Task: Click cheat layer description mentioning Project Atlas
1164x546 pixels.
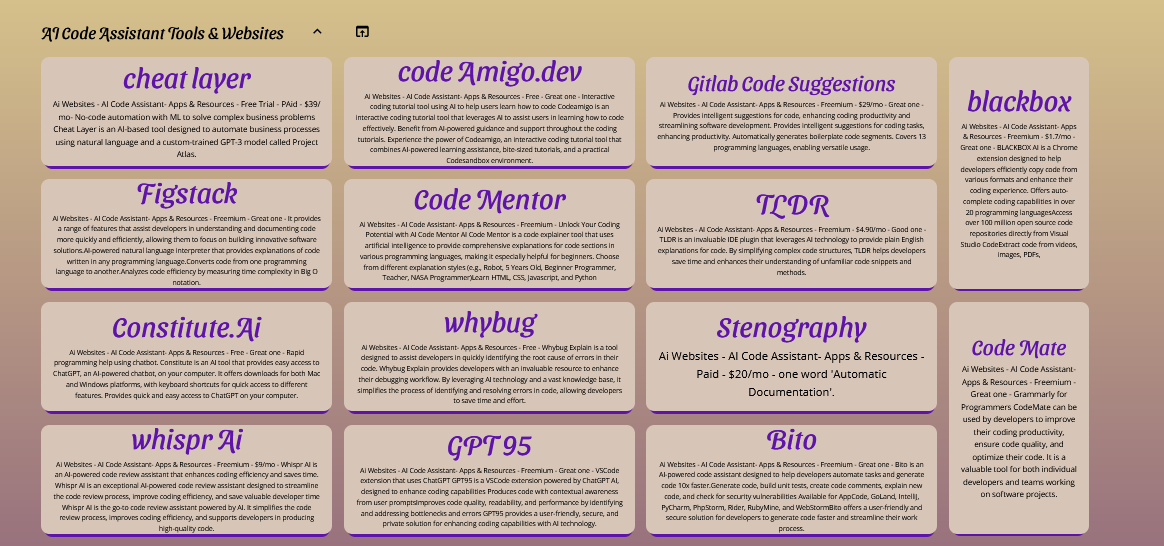Action: pyautogui.click(x=186, y=129)
